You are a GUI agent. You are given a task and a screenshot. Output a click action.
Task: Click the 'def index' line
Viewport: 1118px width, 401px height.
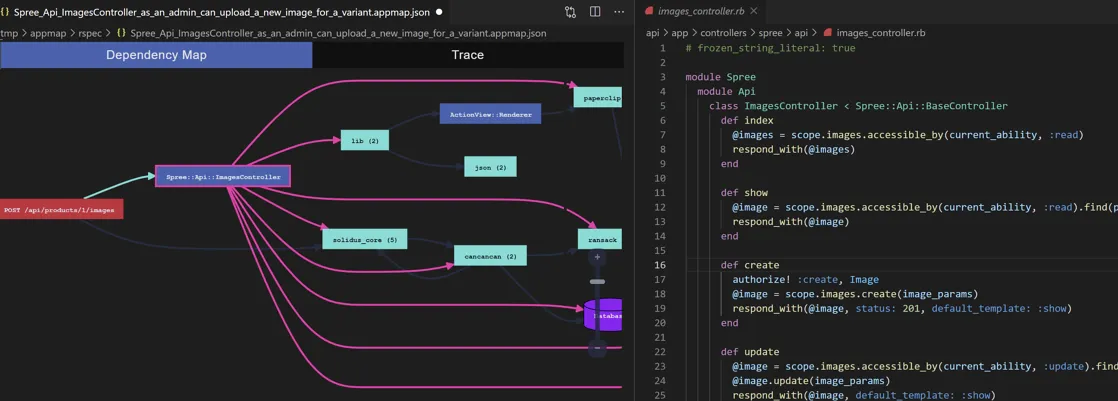click(x=747, y=120)
